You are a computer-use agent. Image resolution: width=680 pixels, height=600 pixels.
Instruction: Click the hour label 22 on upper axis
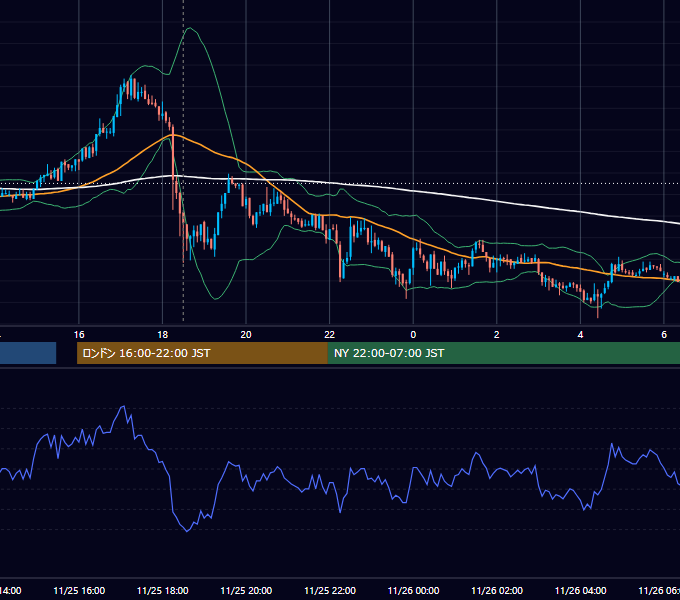pos(330,335)
